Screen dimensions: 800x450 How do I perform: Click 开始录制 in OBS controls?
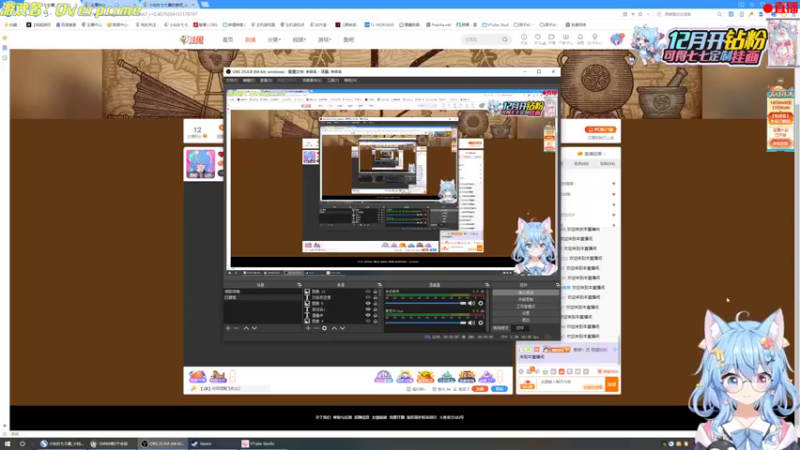click(526, 299)
